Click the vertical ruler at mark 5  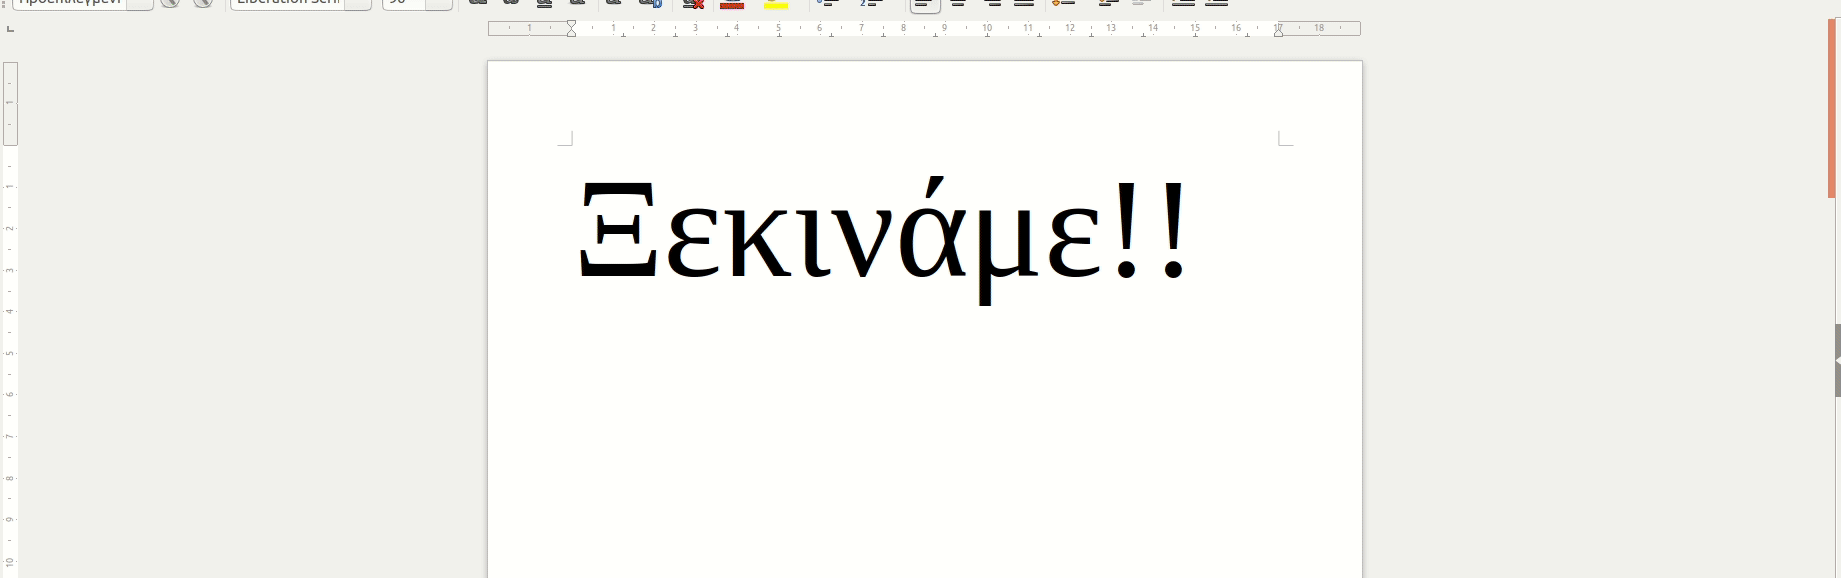pyautogui.click(x=10, y=353)
